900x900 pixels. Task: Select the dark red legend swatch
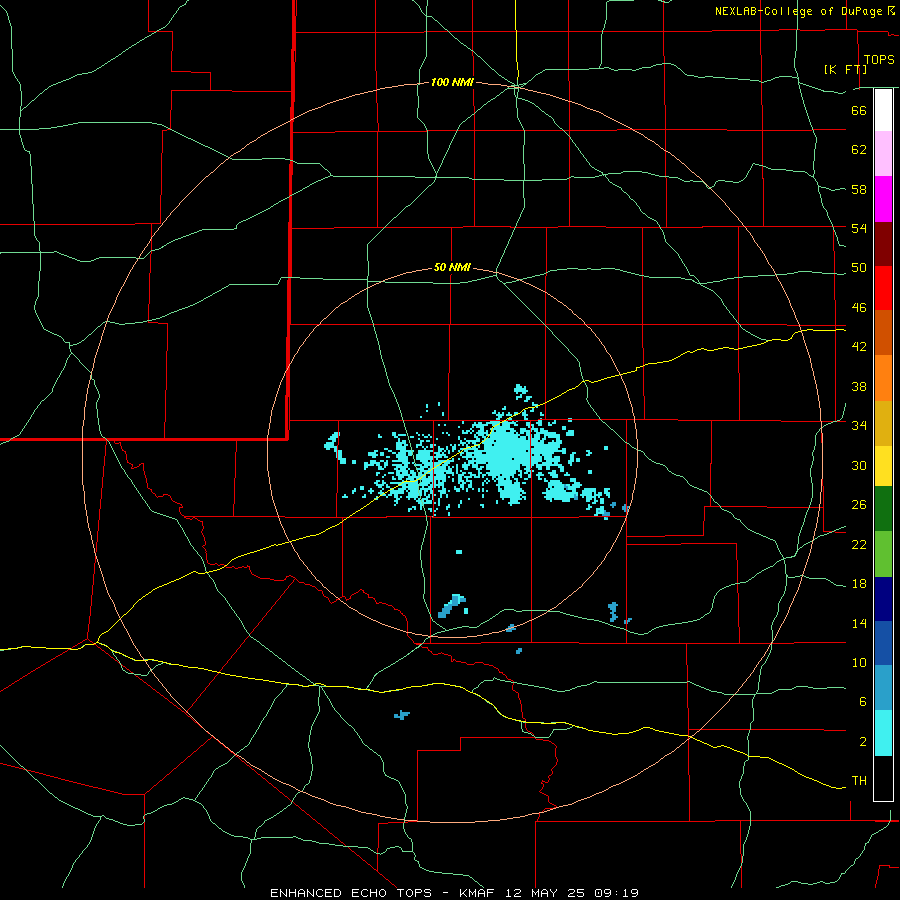click(883, 243)
